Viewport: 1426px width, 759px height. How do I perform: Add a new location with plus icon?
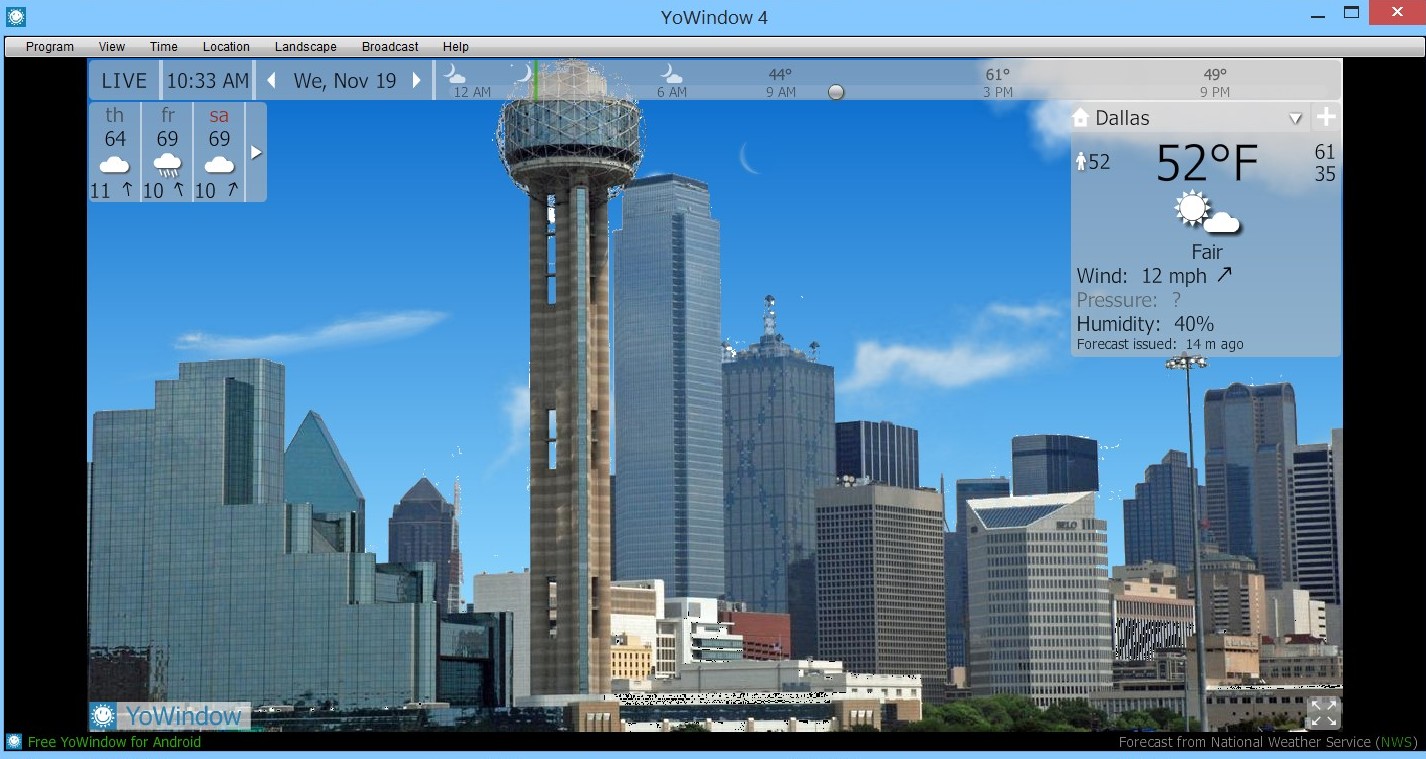tap(1325, 118)
